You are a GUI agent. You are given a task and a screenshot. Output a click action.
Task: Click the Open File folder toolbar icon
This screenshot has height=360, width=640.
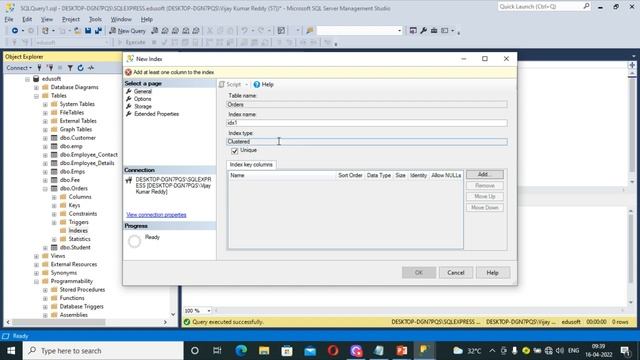[x=77, y=31]
